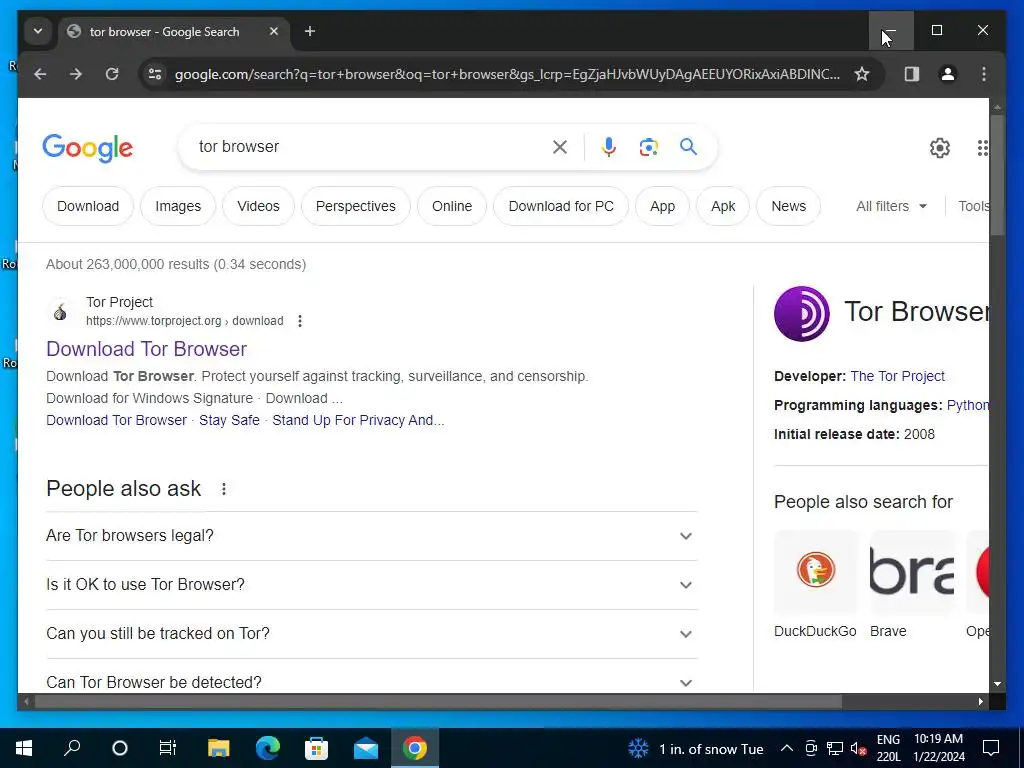Click the Cortana circle icon

(120, 748)
